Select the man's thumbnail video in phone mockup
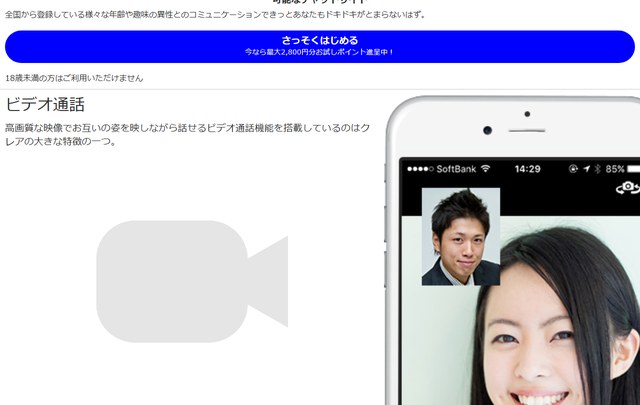The width and height of the screenshot is (640, 405). click(x=460, y=236)
